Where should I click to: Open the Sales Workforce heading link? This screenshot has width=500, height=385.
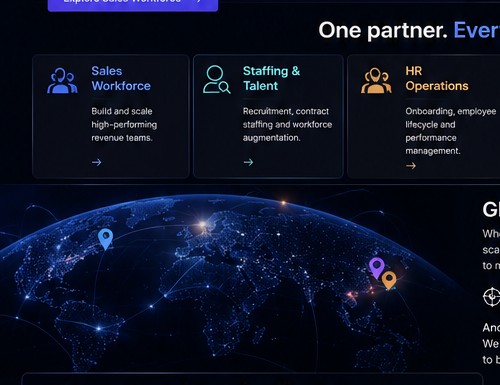coord(121,78)
